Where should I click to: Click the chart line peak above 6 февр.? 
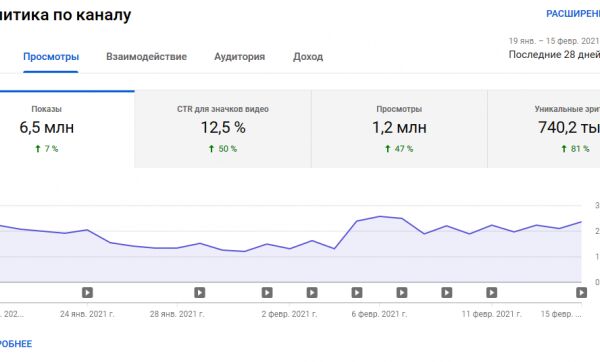coord(380,217)
